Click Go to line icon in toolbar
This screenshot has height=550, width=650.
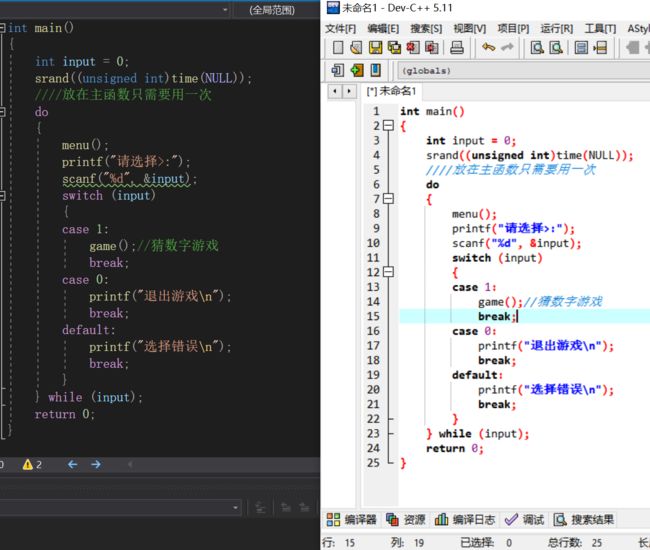pos(600,48)
